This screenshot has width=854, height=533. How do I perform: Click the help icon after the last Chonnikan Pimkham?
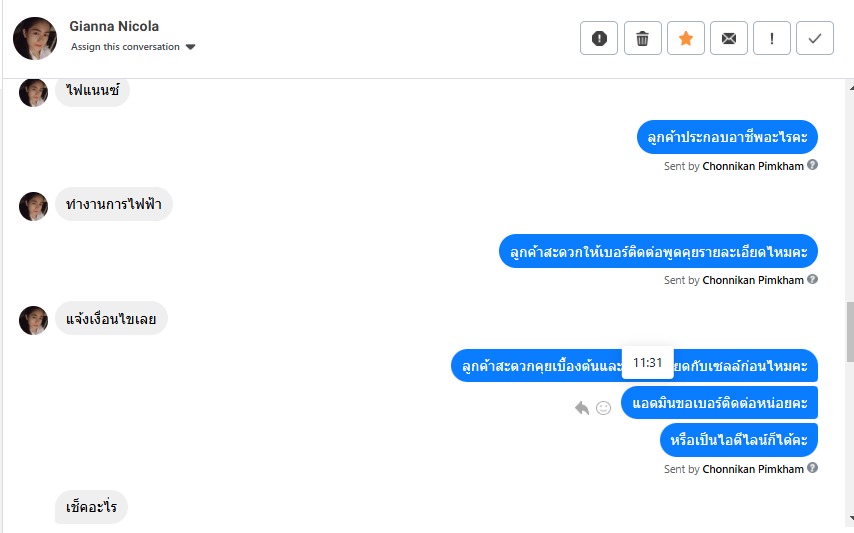pyautogui.click(x=813, y=468)
